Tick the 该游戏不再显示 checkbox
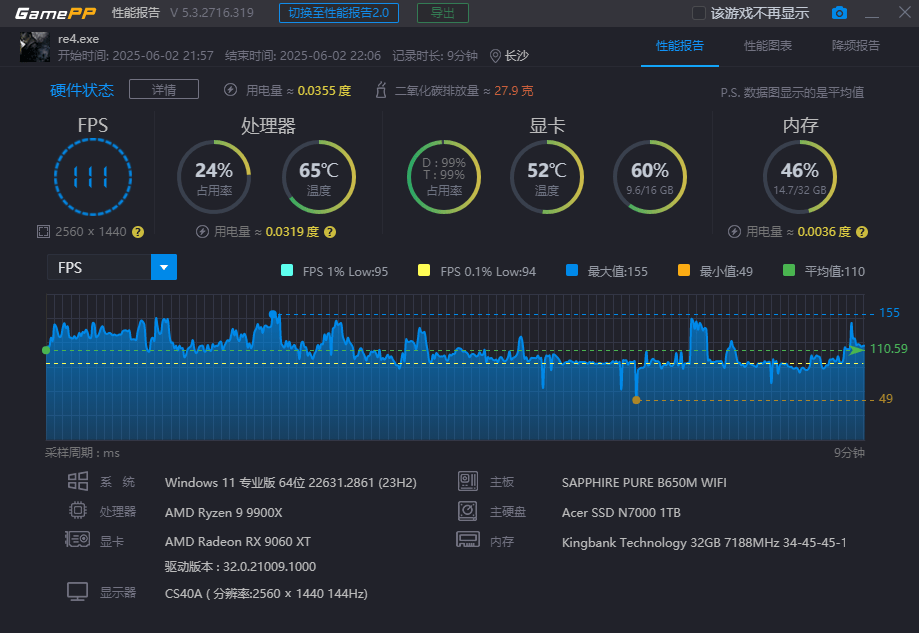 (699, 13)
